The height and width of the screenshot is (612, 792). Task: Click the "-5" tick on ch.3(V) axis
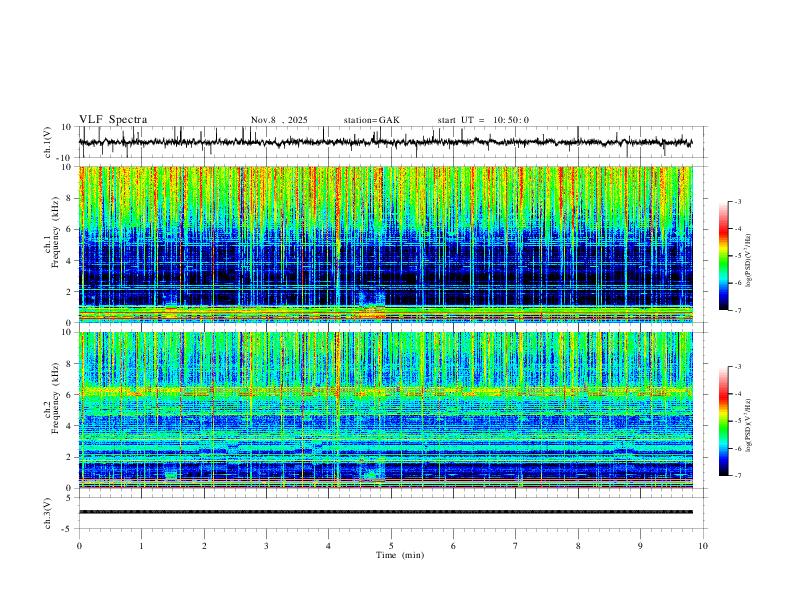[68, 529]
